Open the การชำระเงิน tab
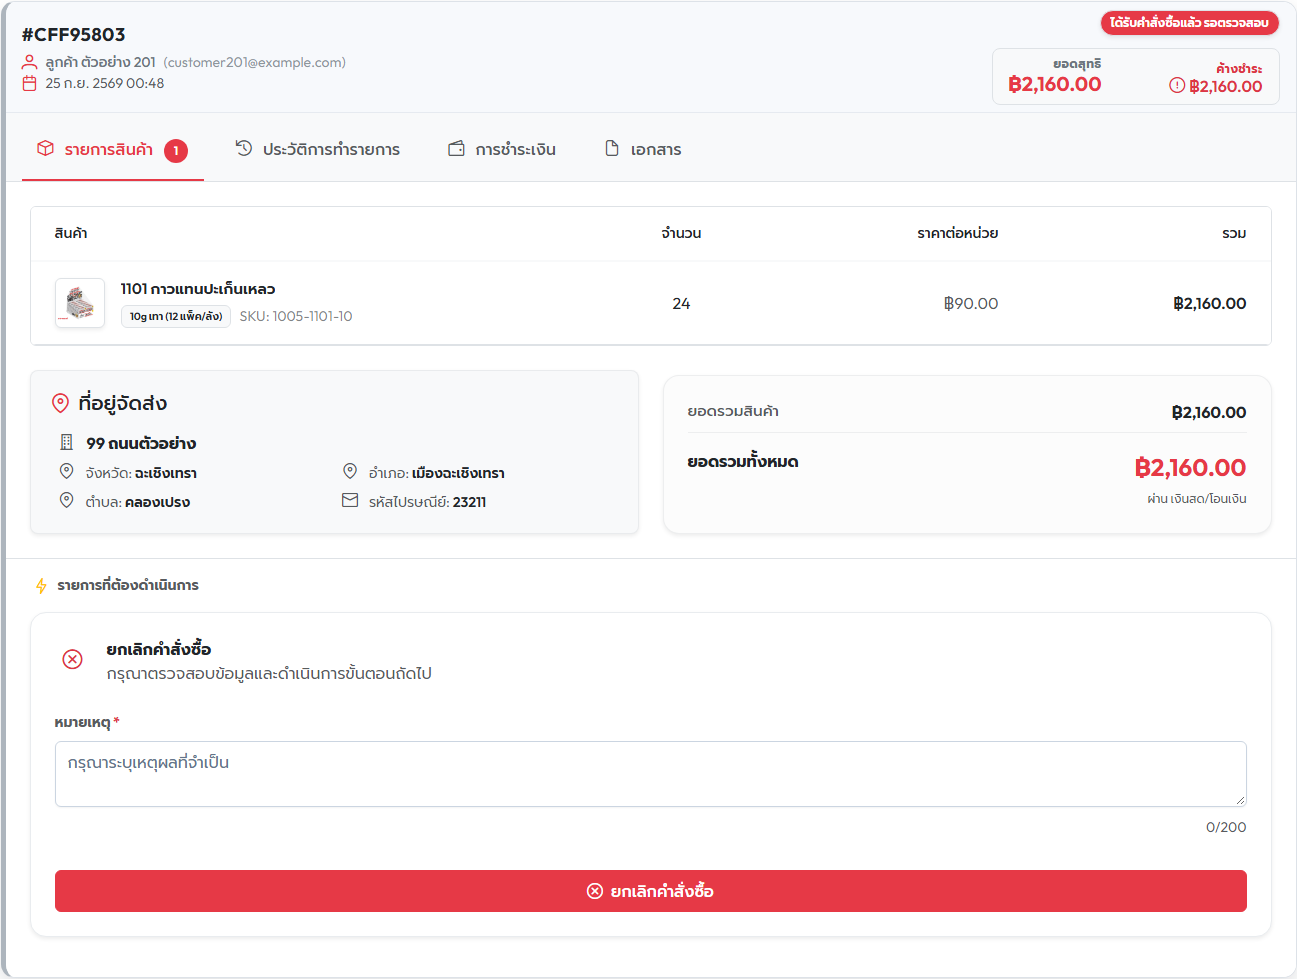This screenshot has height=979, width=1297. [502, 150]
